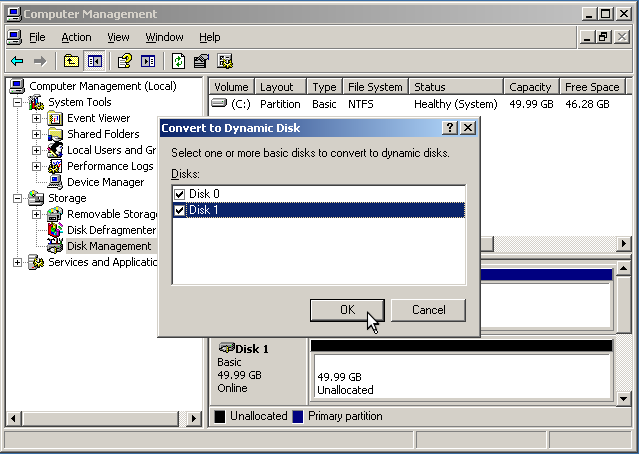Select the Disk Defragmenter tree item

(x=111, y=230)
